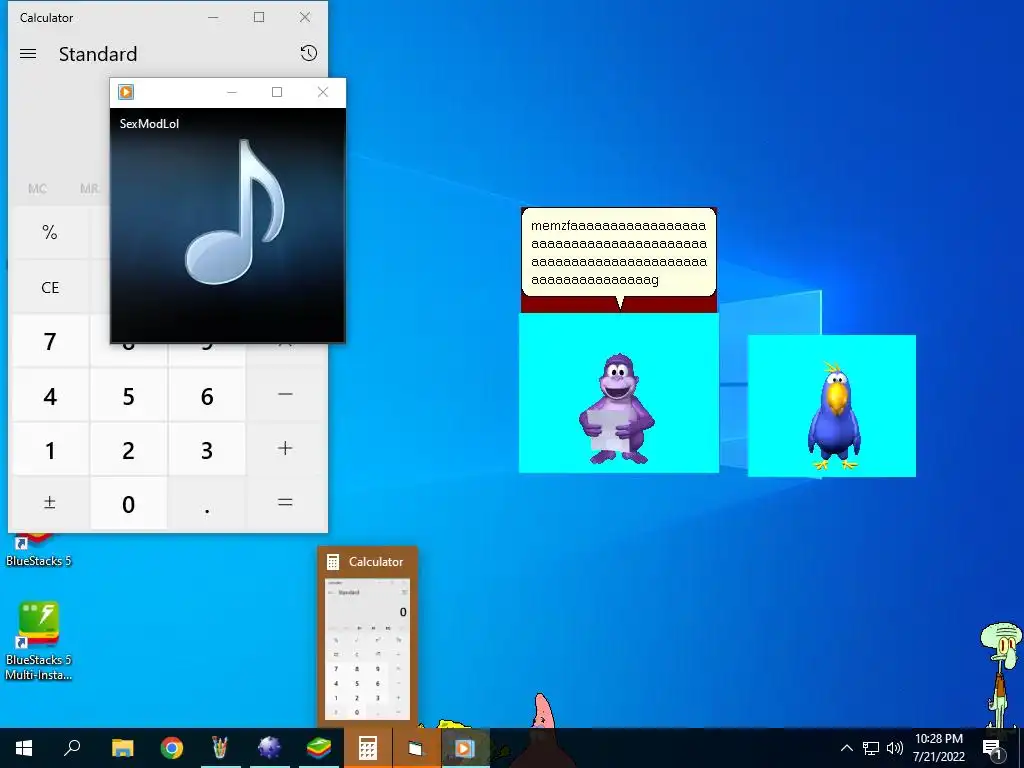Open Calculator history panel
Viewport: 1024px width, 768px height.
coord(309,53)
